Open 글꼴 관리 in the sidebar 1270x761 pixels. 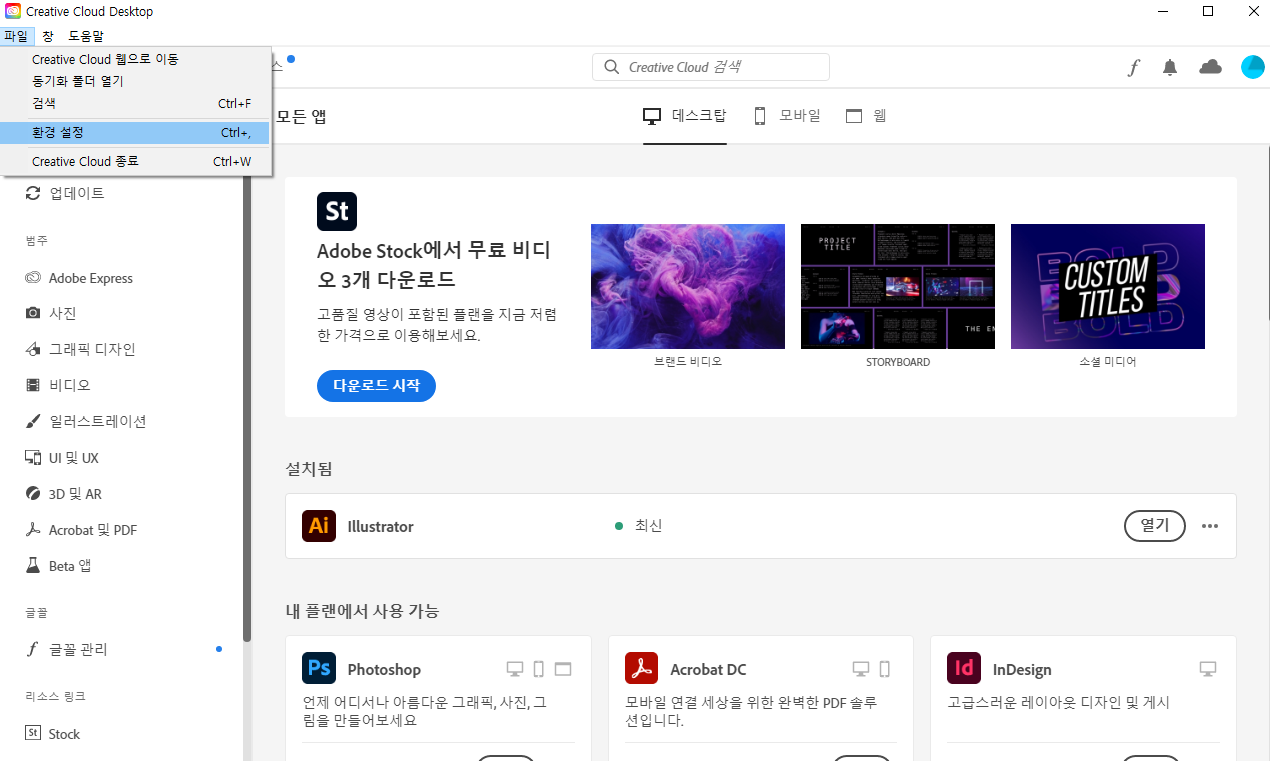tap(66, 649)
